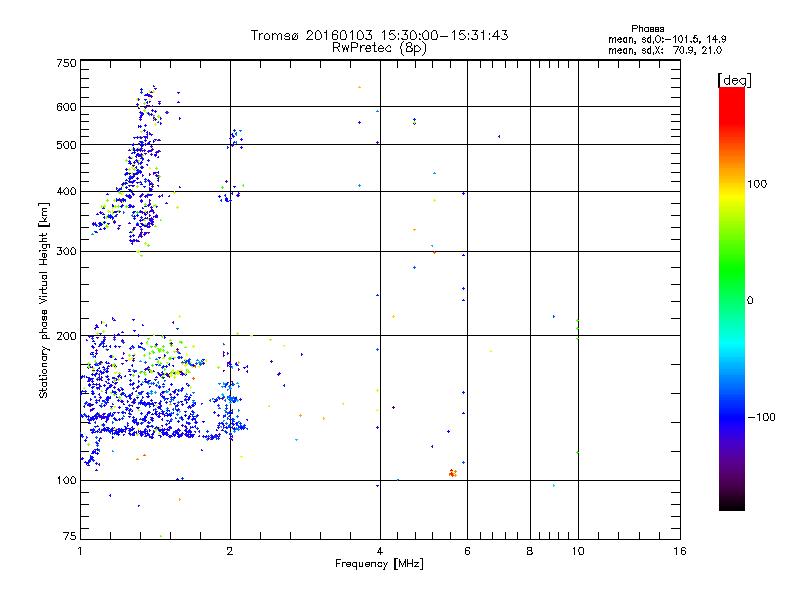Click the x-axis tick label '1'

(x=80, y=551)
